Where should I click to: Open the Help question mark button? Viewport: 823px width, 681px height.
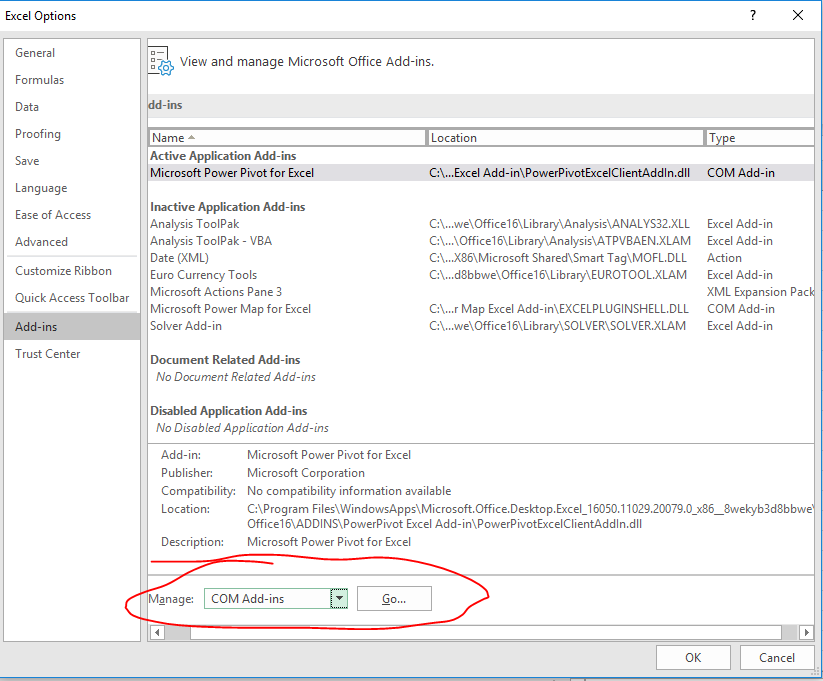753,15
